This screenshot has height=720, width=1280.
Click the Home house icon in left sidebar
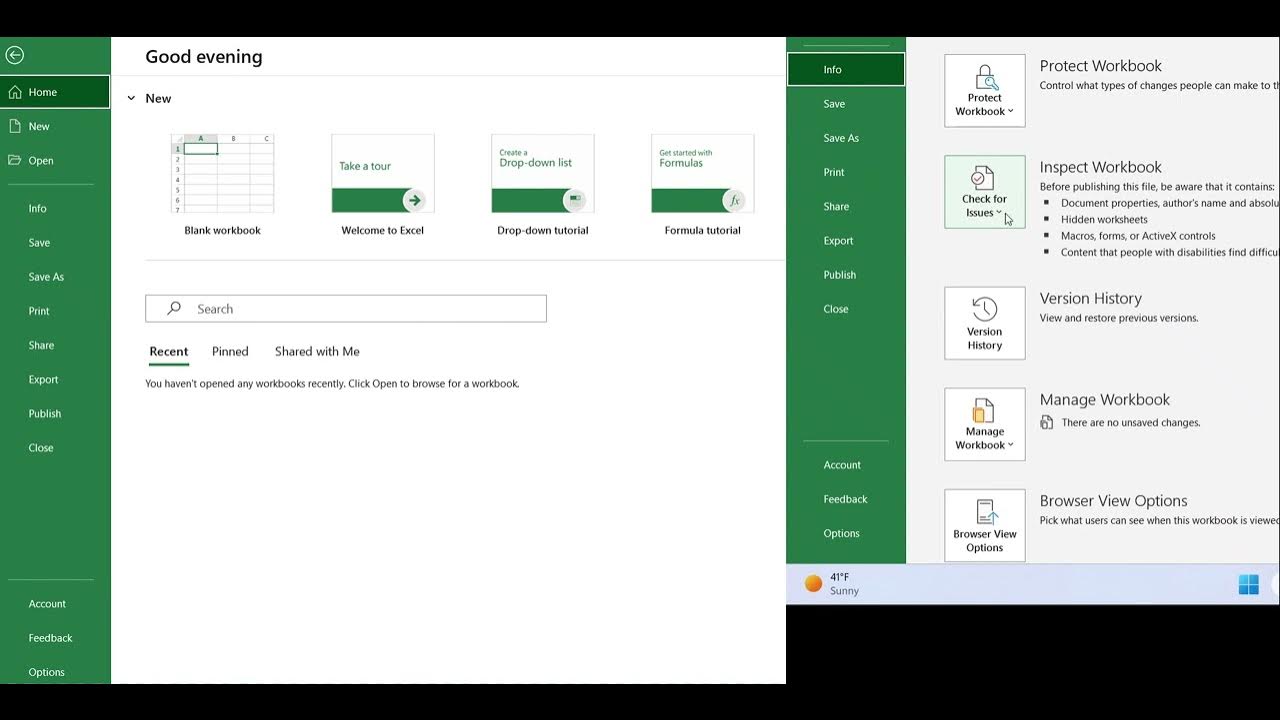pos(15,92)
